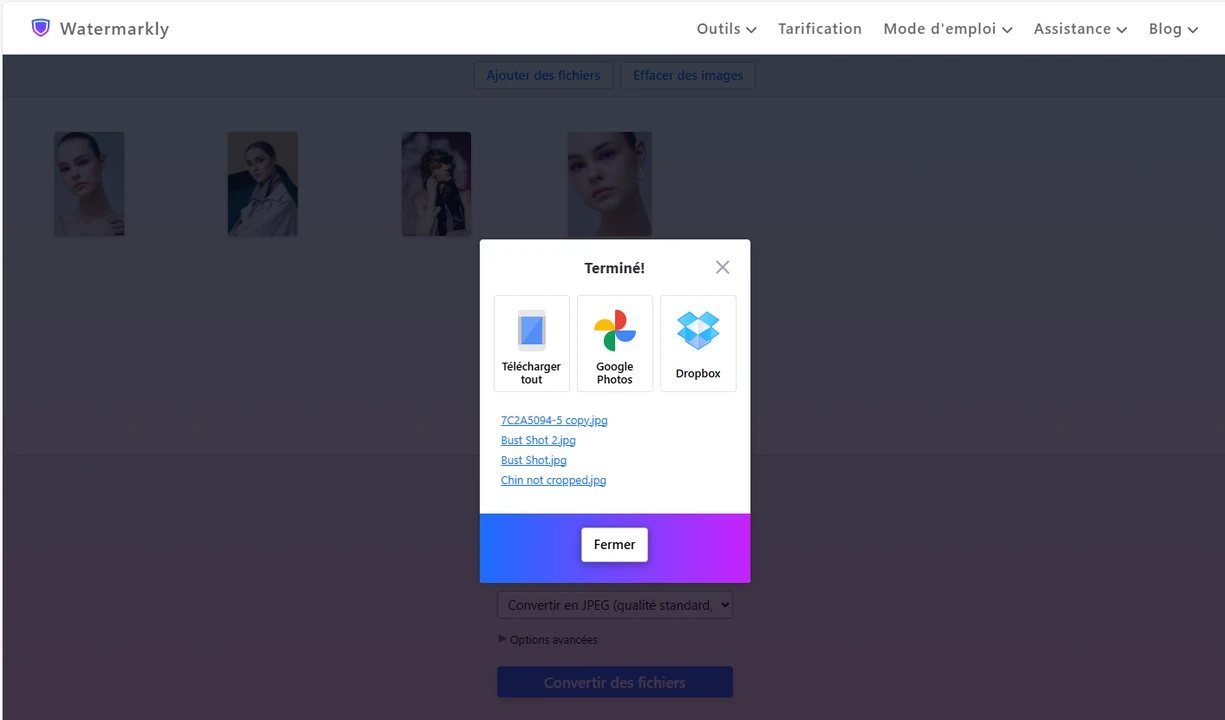
Task: Click the Télécharger tout download icon
Action: pos(531,330)
